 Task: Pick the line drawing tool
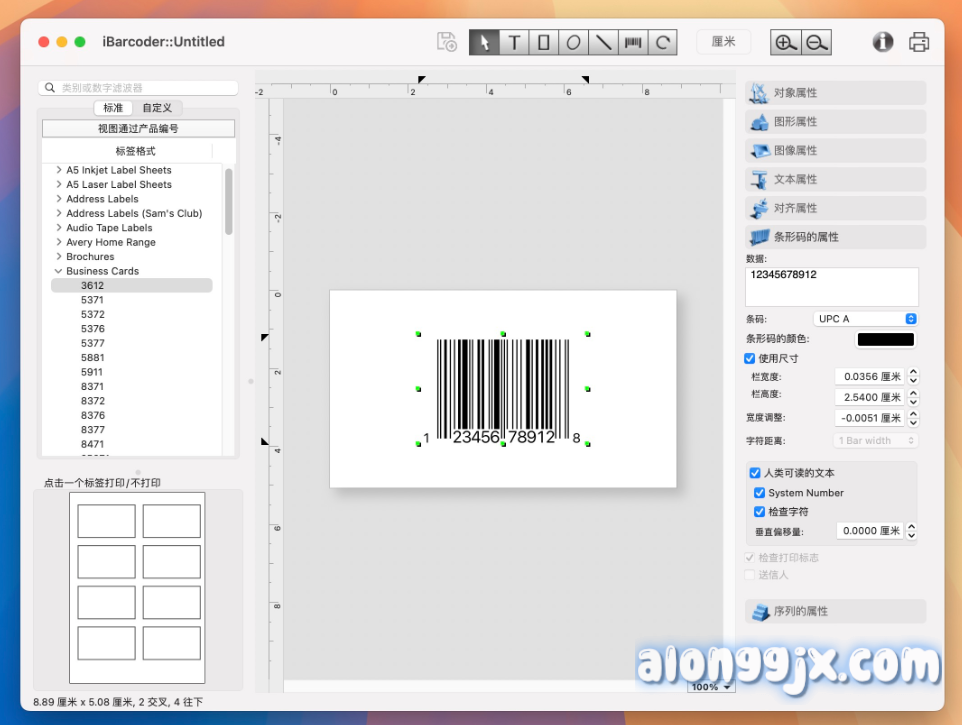(604, 42)
